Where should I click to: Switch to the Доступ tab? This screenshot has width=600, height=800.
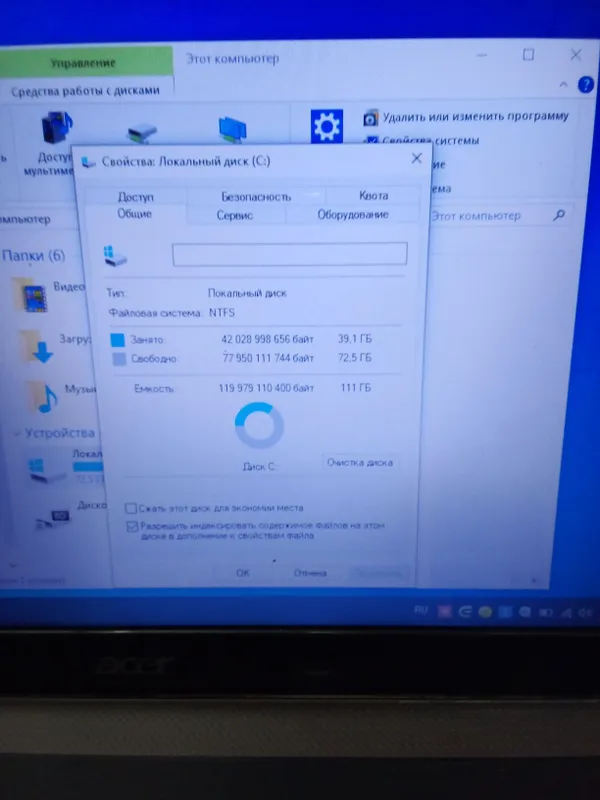pyautogui.click(x=136, y=197)
